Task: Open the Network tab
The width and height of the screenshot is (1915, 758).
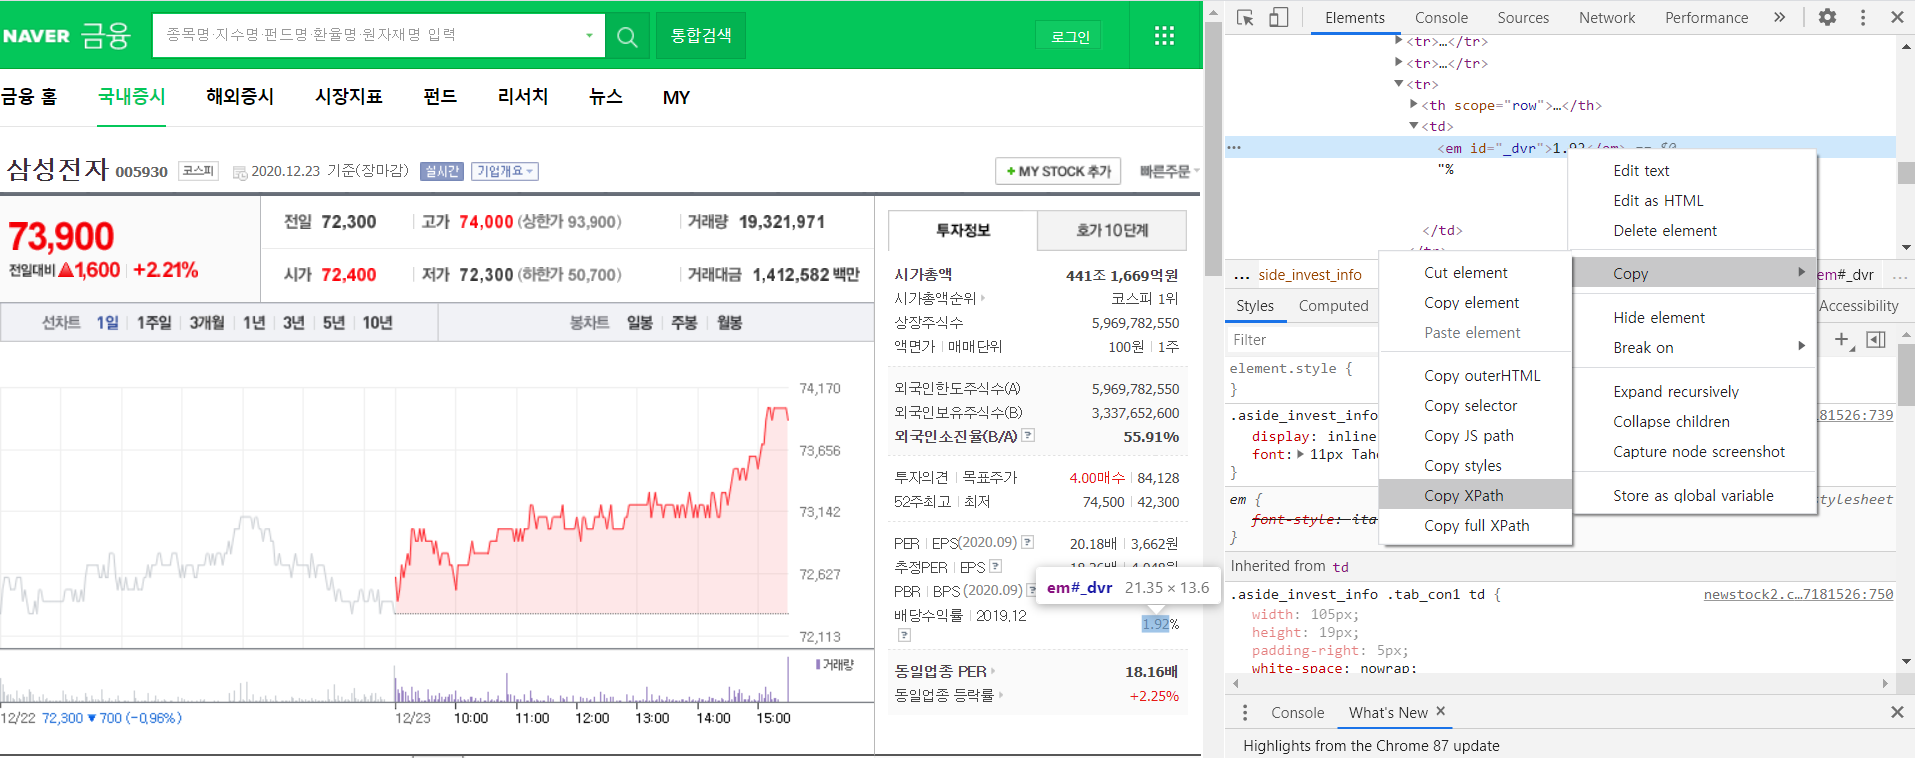Action: pos(1606,17)
